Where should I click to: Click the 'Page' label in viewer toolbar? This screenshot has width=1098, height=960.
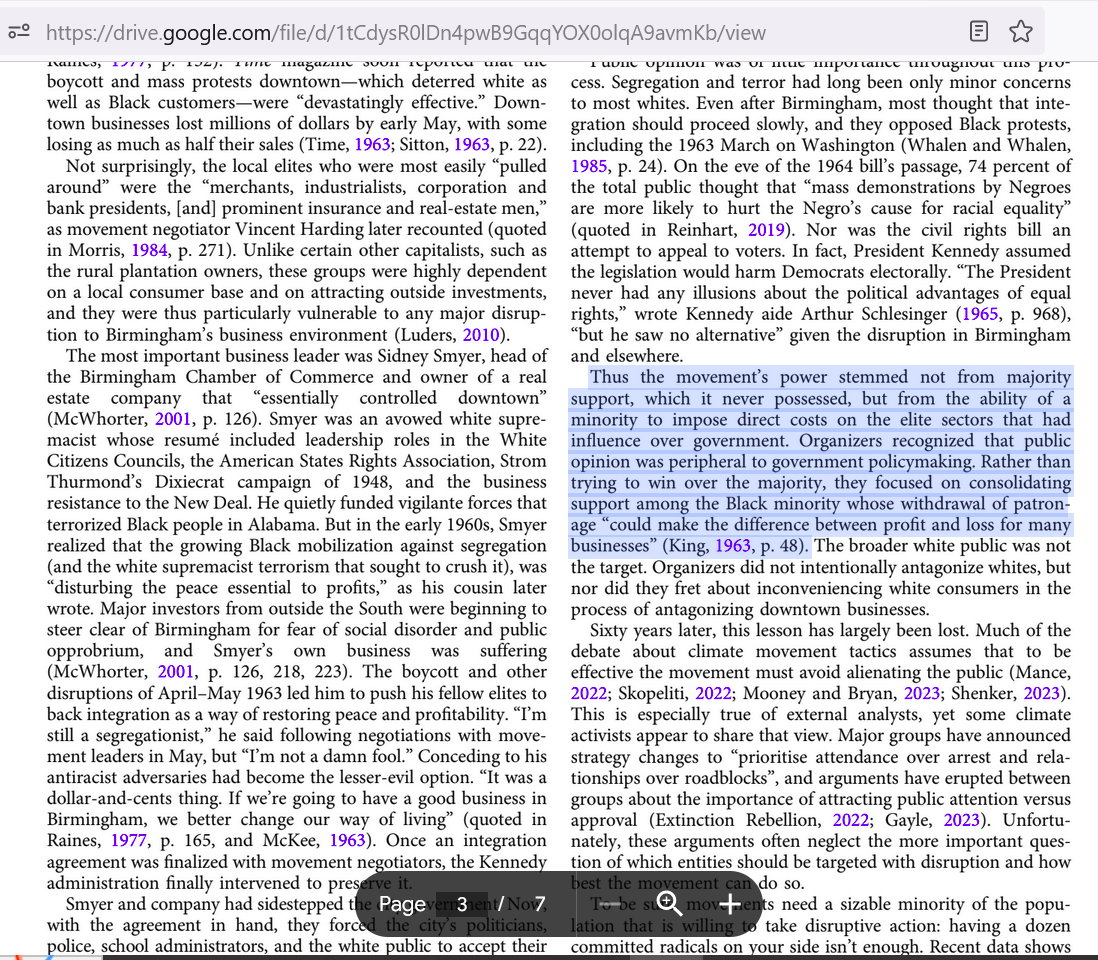click(x=402, y=905)
